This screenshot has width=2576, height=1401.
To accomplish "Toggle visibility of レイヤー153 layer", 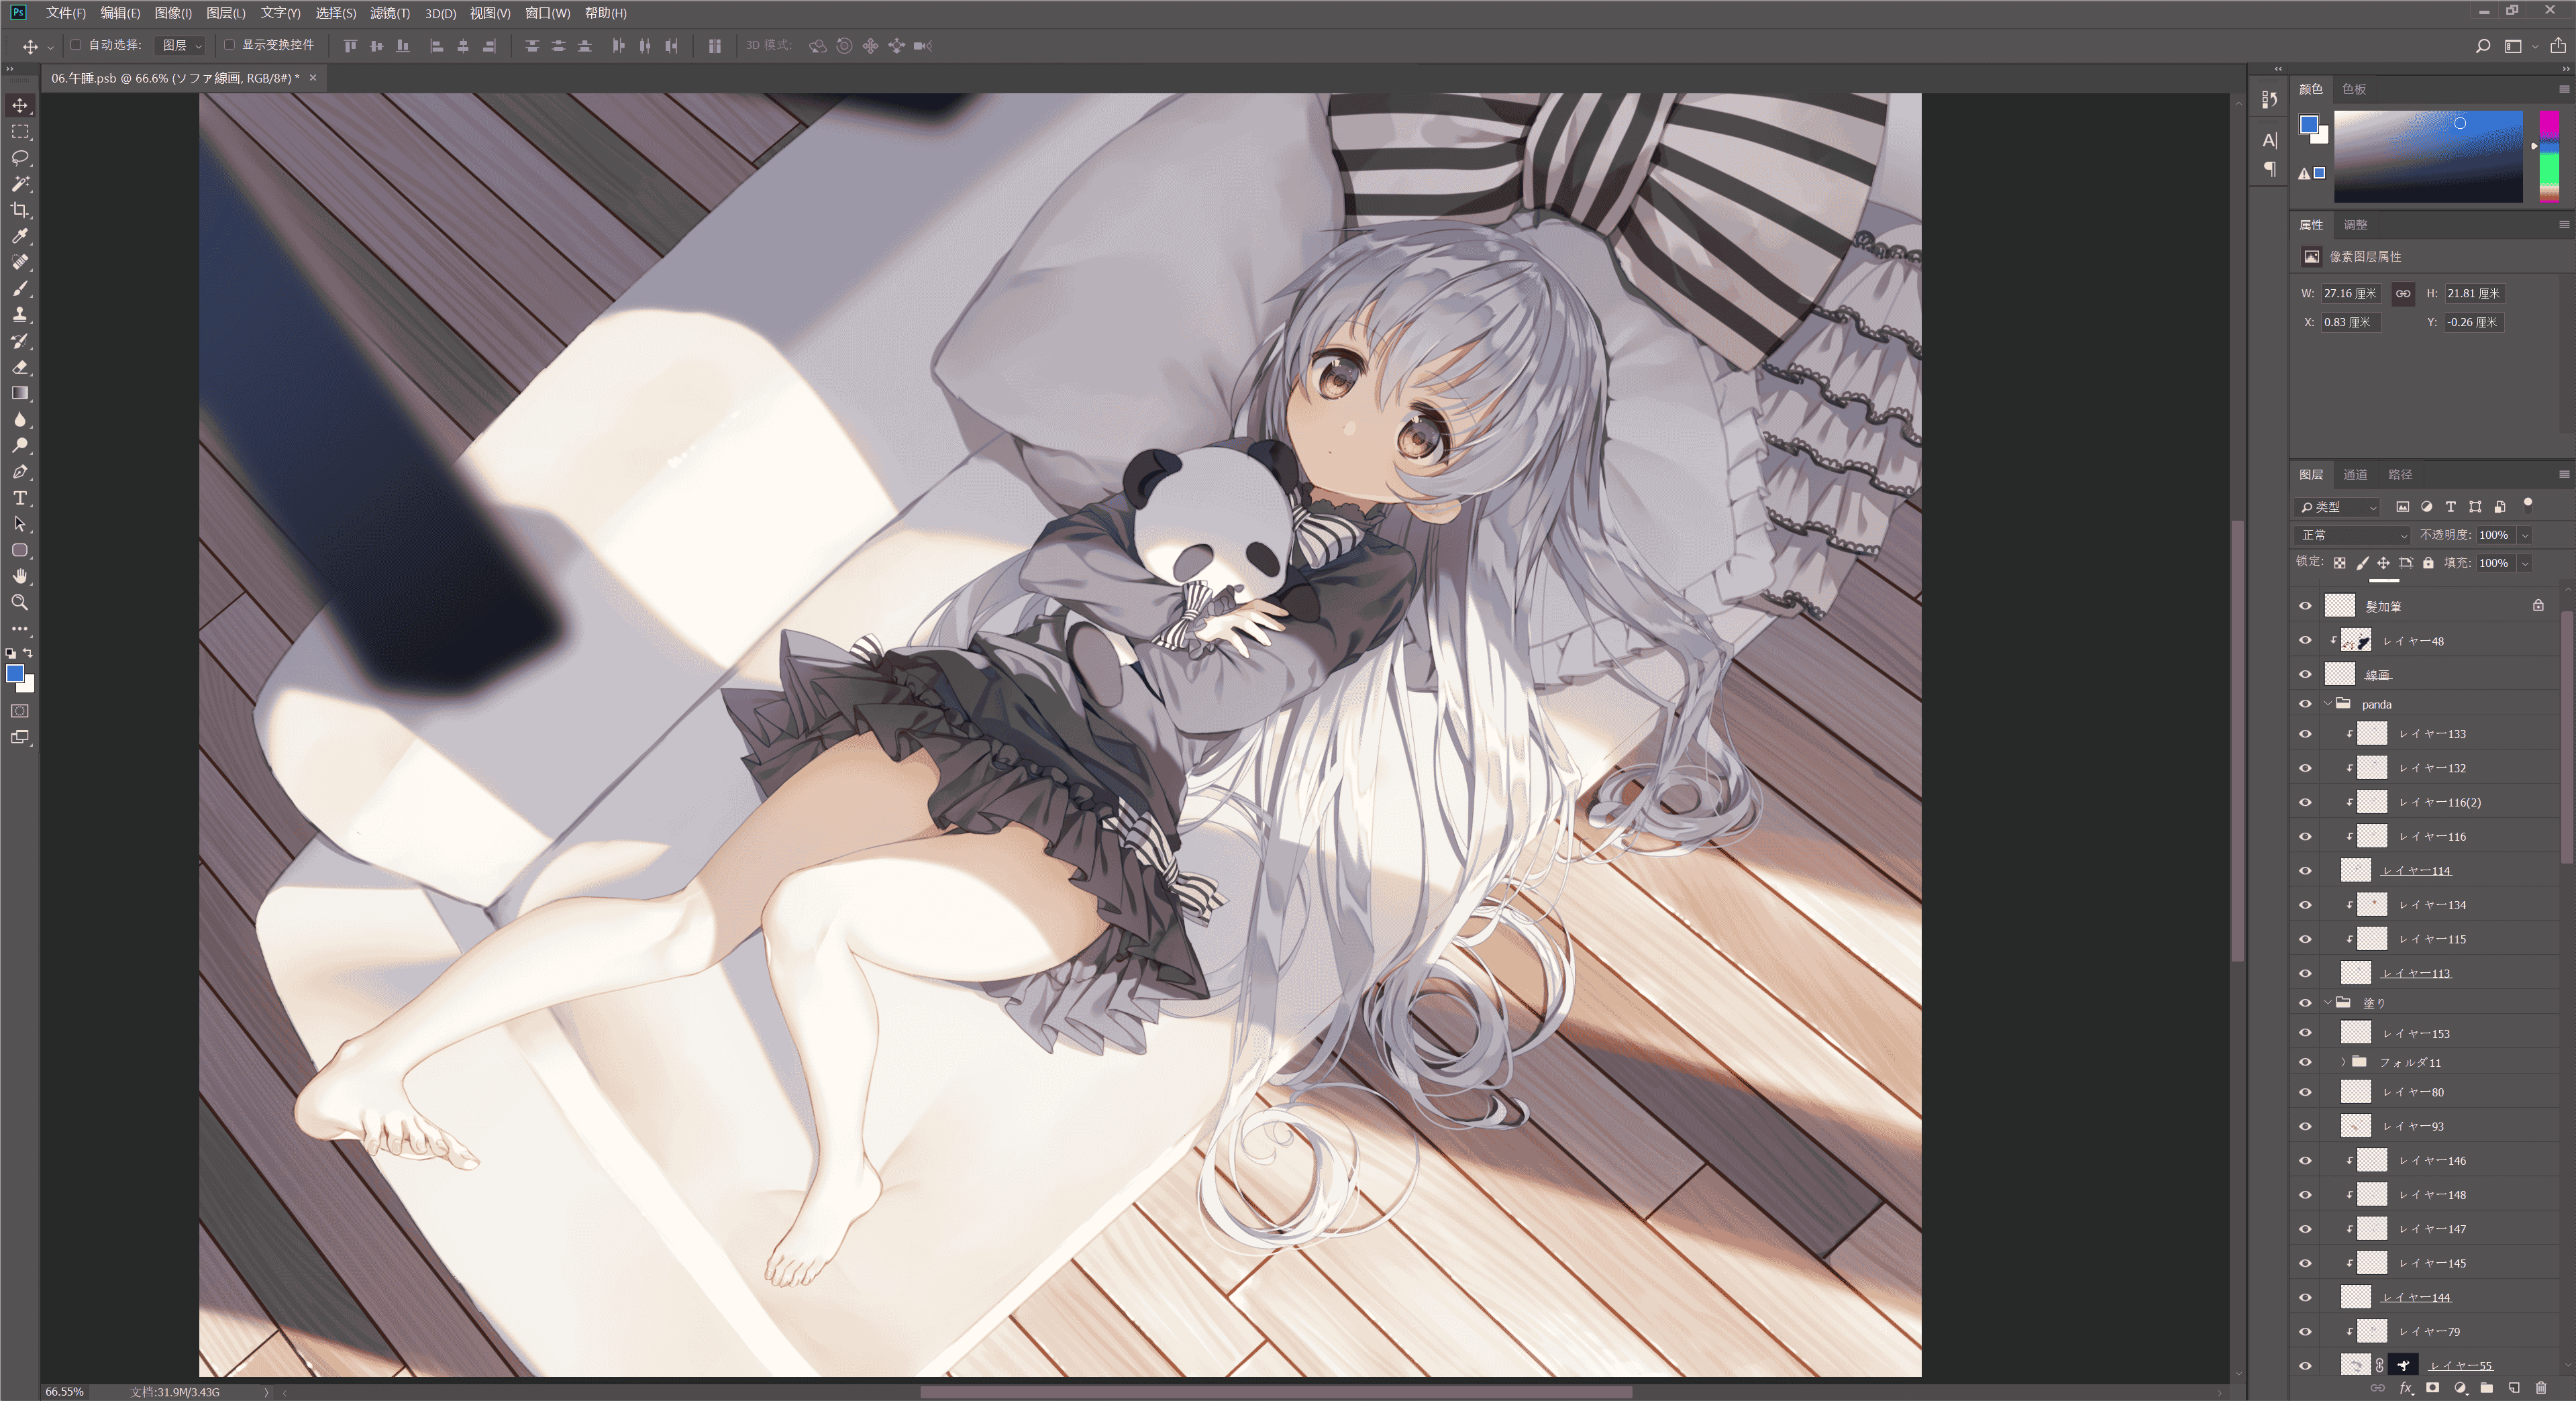I will click(2306, 1033).
